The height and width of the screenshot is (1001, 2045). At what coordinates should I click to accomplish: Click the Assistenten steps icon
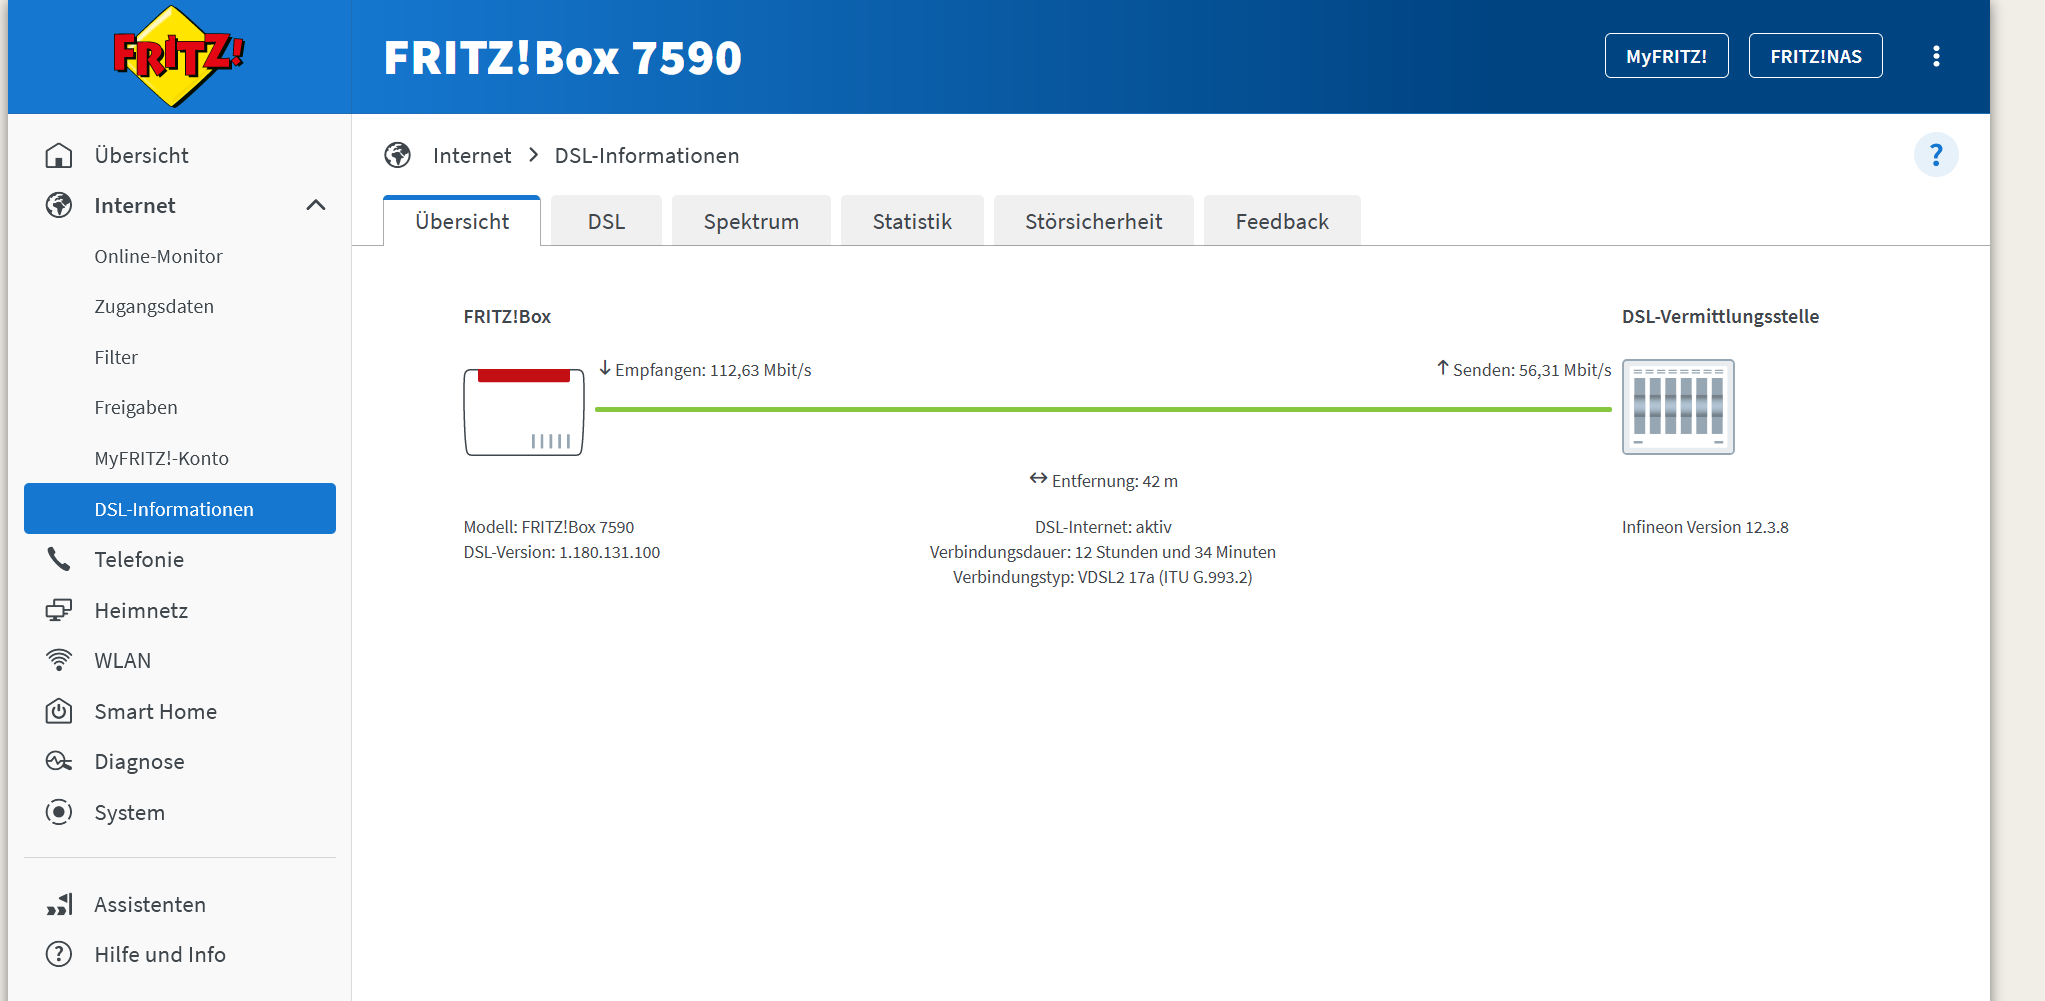pyautogui.click(x=59, y=905)
